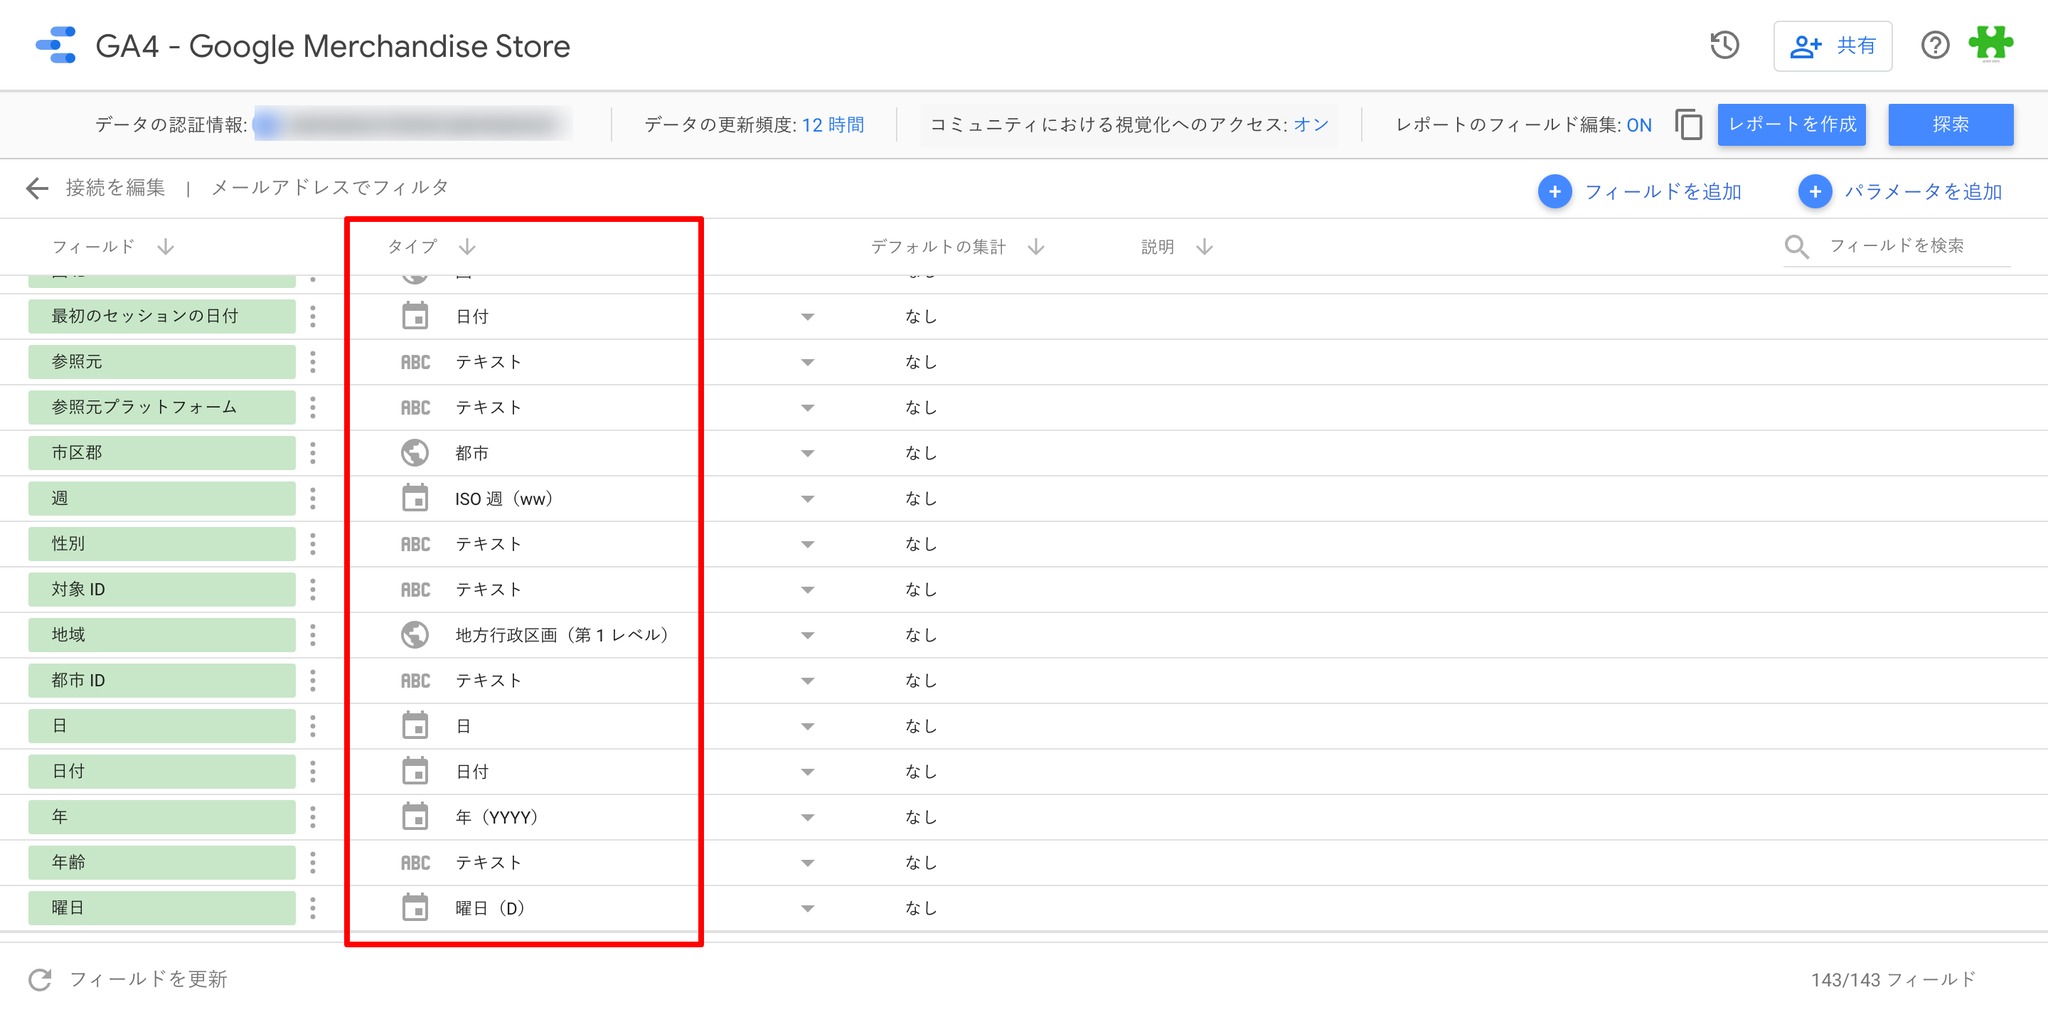Click メールアドレスでフィルタ link
Image resolution: width=2048 pixels, height=1017 pixels.
coord(330,188)
